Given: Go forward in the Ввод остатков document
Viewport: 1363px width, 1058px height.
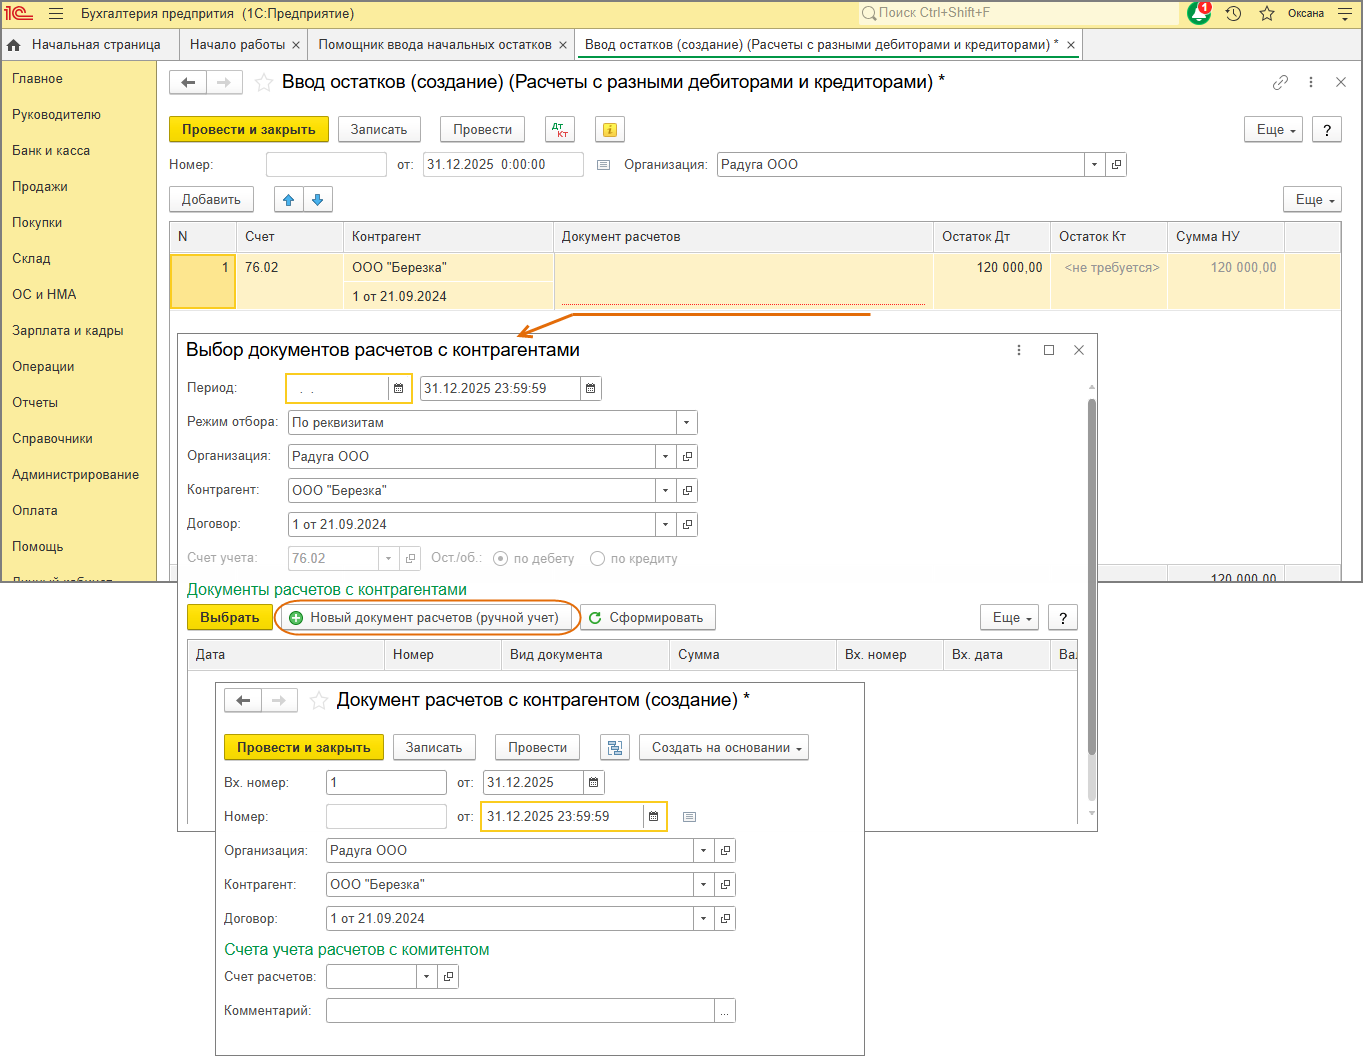Looking at the screenshot, I should (x=224, y=82).
